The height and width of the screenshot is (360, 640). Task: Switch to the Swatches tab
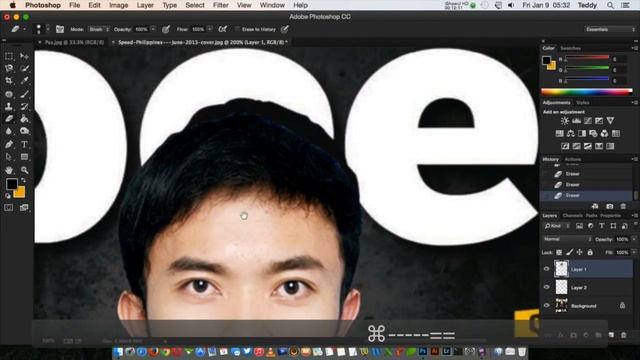(570, 48)
